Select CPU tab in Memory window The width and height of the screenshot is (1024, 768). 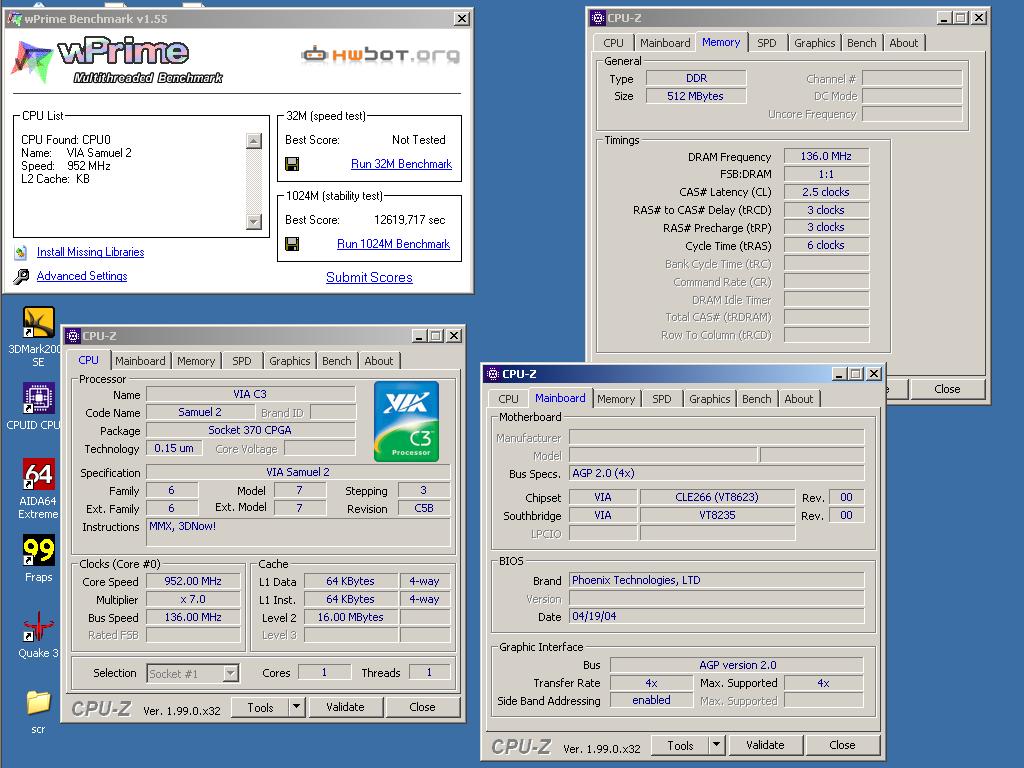click(613, 42)
